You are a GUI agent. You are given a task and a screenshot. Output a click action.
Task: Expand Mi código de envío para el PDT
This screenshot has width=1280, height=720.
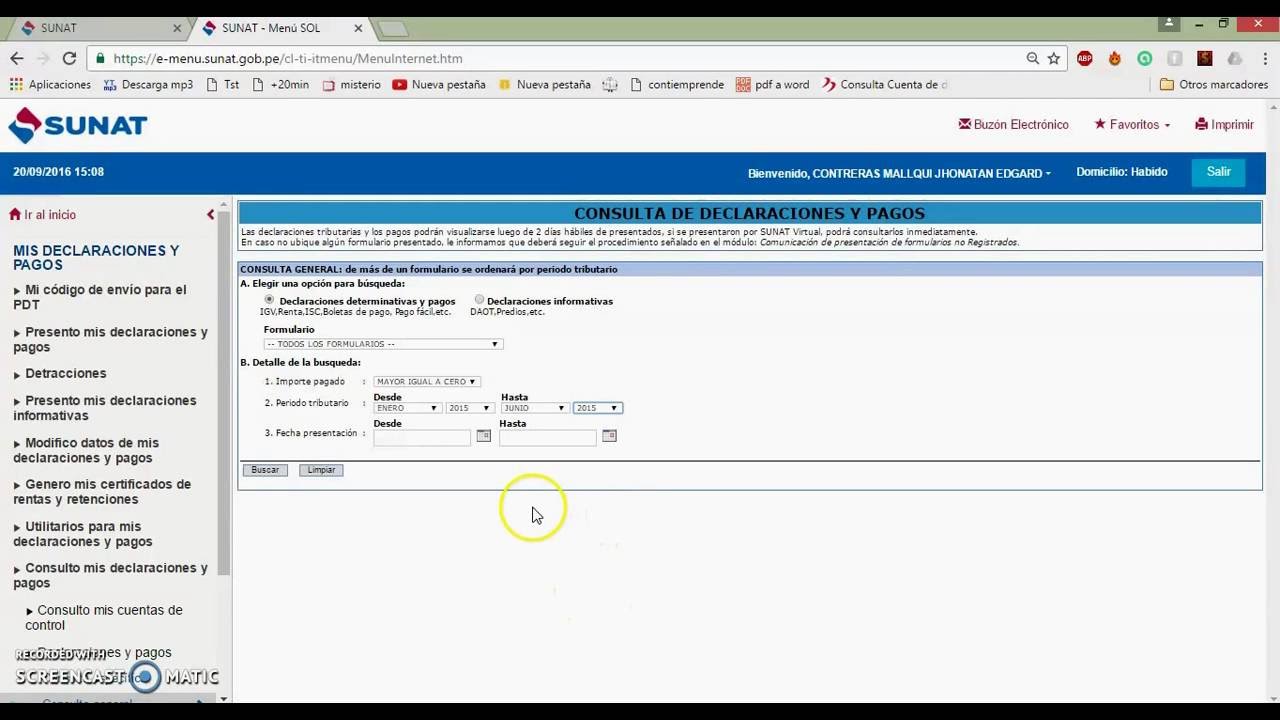pos(100,297)
